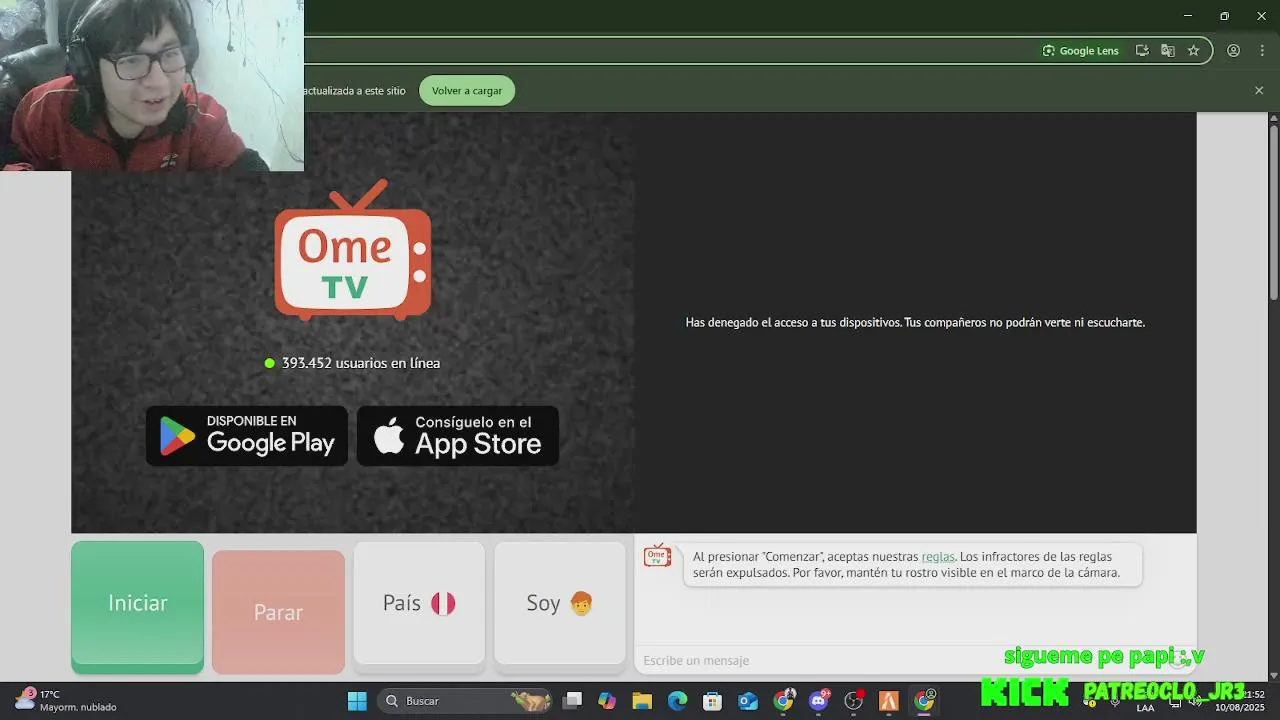Open Microsoft Edge from the taskbar
Image resolution: width=1280 pixels, height=720 pixels.
(677, 701)
